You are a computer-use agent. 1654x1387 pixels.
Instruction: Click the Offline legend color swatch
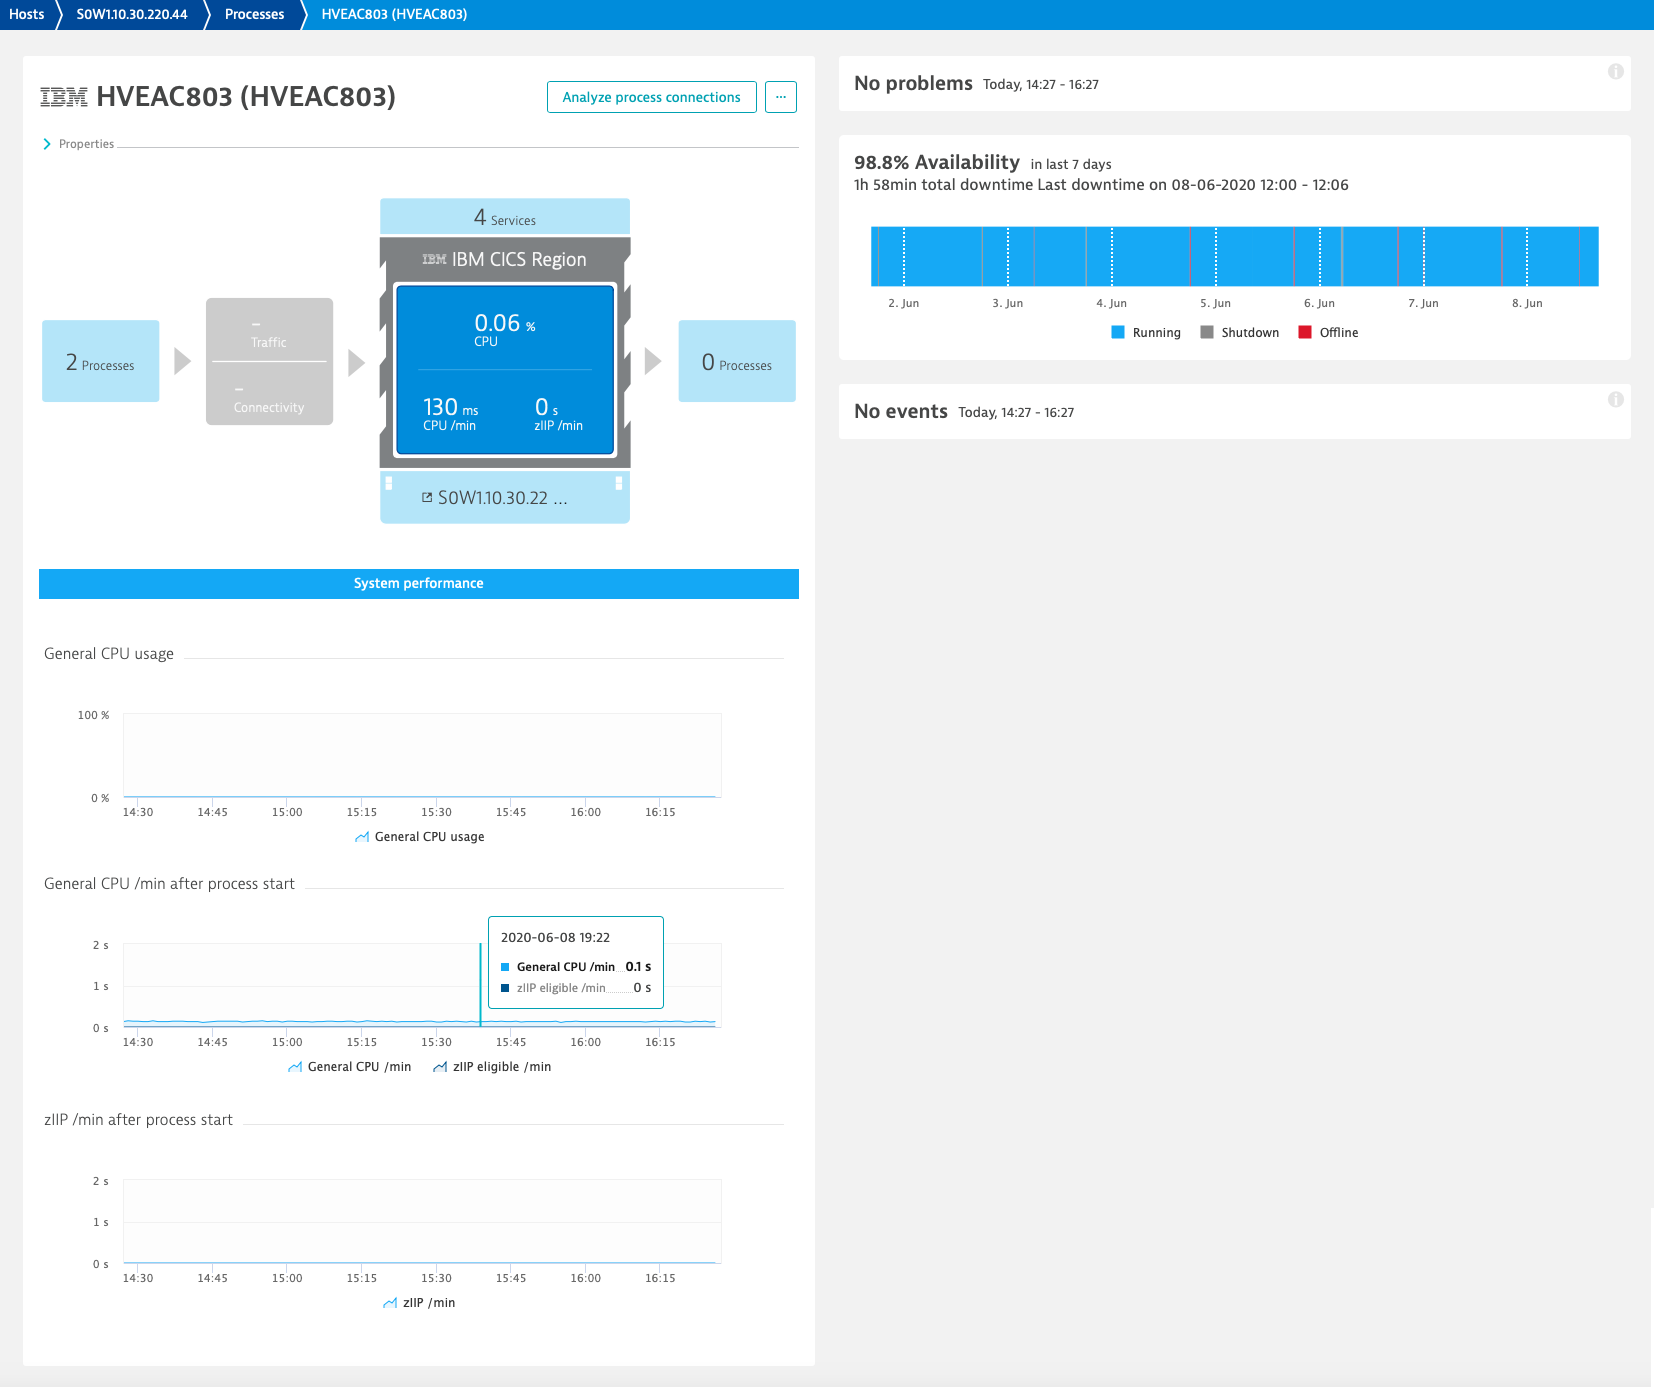point(1305,332)
